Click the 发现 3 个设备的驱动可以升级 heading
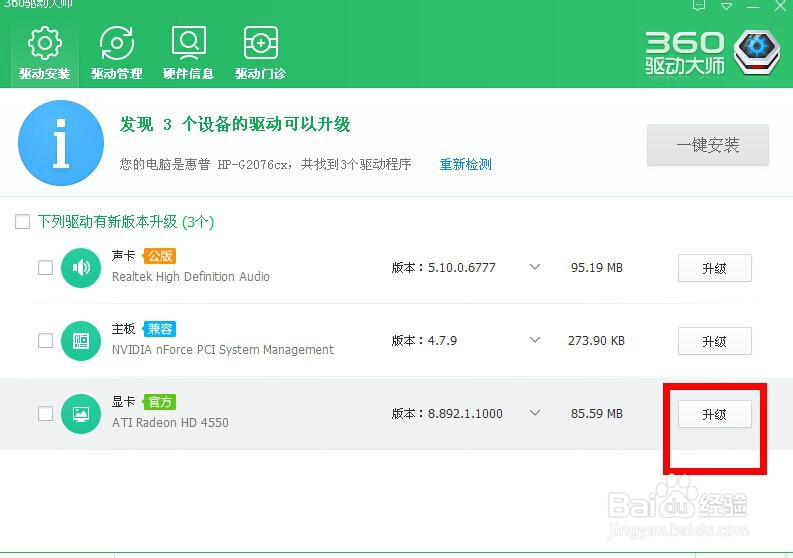793x558 pixels. pyautogui.click(x=235, y=124)
